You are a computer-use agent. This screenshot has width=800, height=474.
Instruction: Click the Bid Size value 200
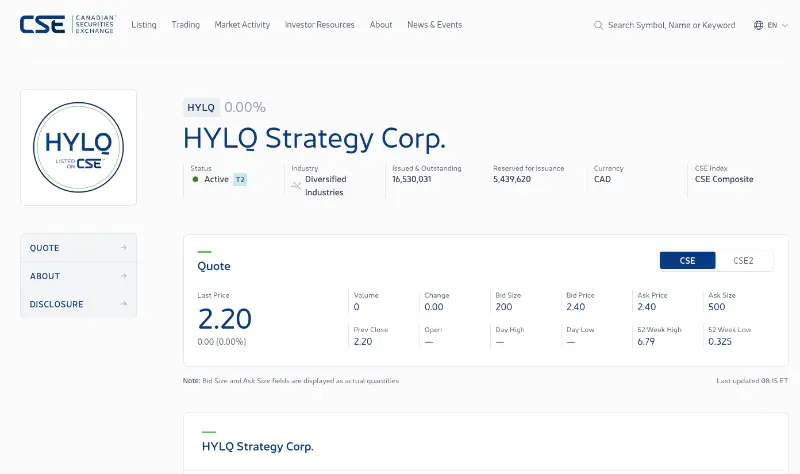(x=504, y=307)
